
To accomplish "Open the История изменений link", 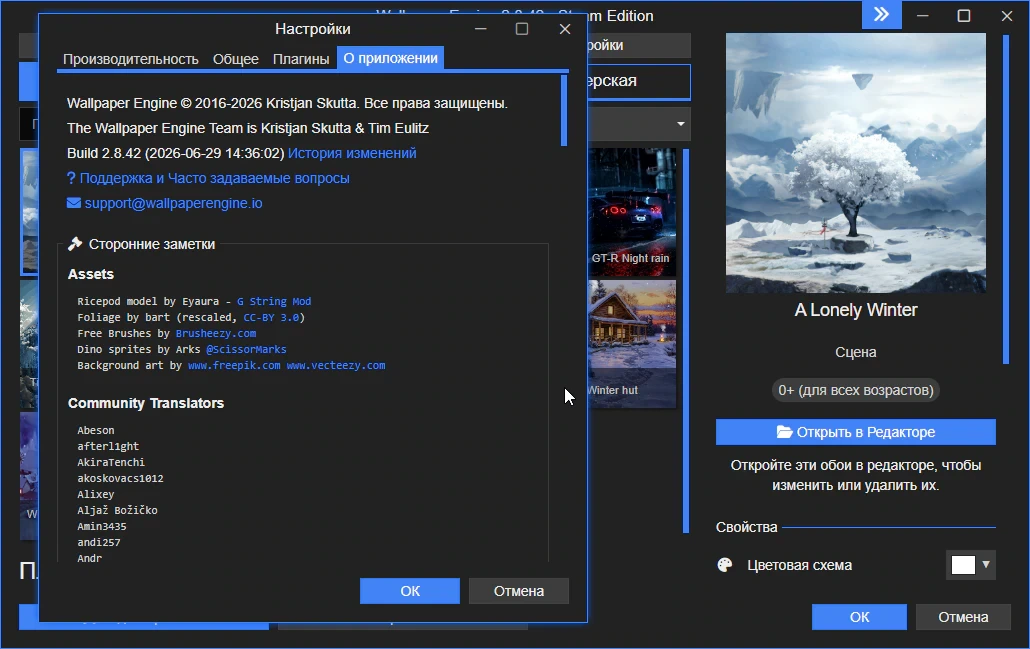I will click(352, 153).
